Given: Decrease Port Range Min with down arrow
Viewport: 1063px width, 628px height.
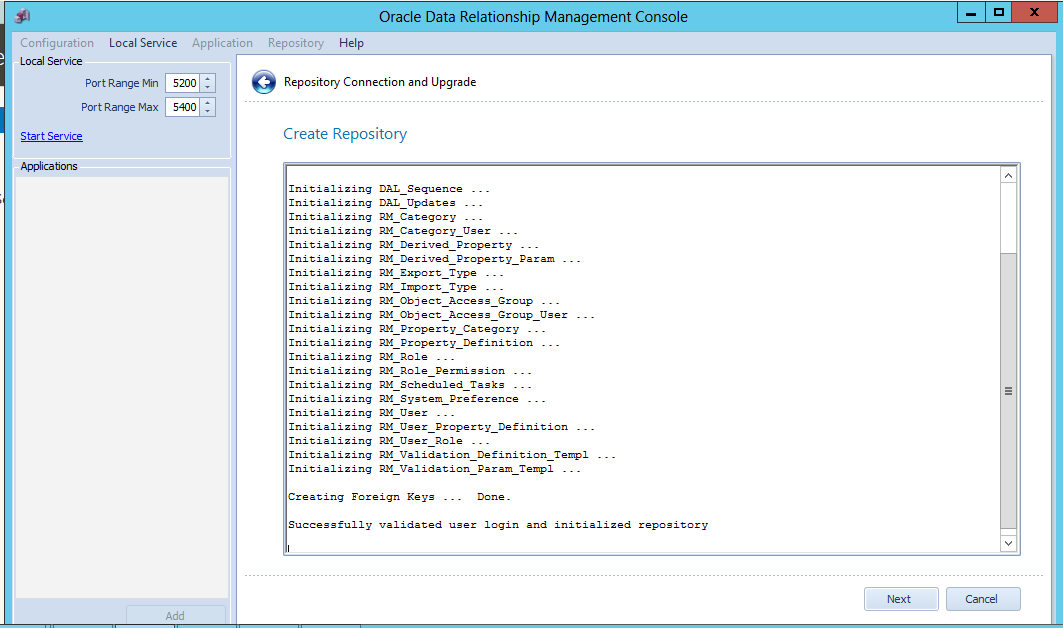Looking at the screenshot, I should pyautogui.click(x=208, y=87).
